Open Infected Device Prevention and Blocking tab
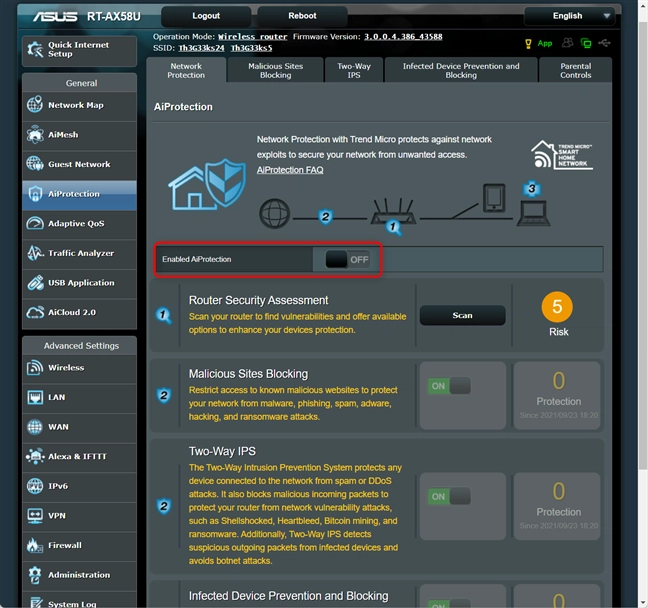The image size is (648, 608). pos(461,70)
